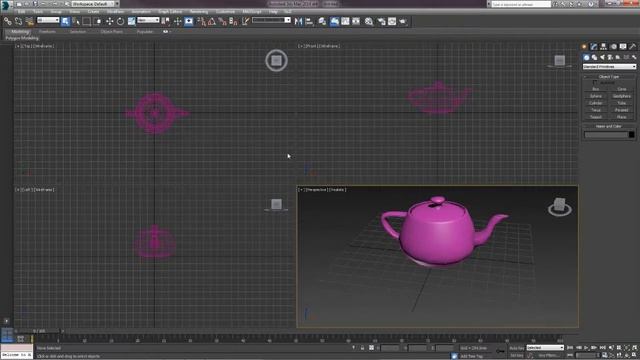This screenshot has width=640, height=360.
Task: Open the Material Editor
Action: (x=369, y=21)
